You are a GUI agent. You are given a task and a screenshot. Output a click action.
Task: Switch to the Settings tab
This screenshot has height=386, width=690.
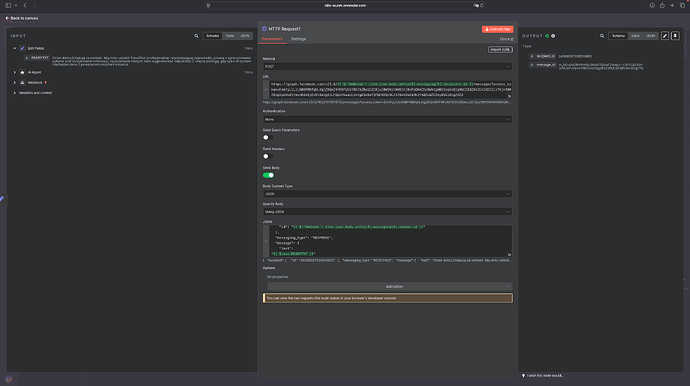298,39
